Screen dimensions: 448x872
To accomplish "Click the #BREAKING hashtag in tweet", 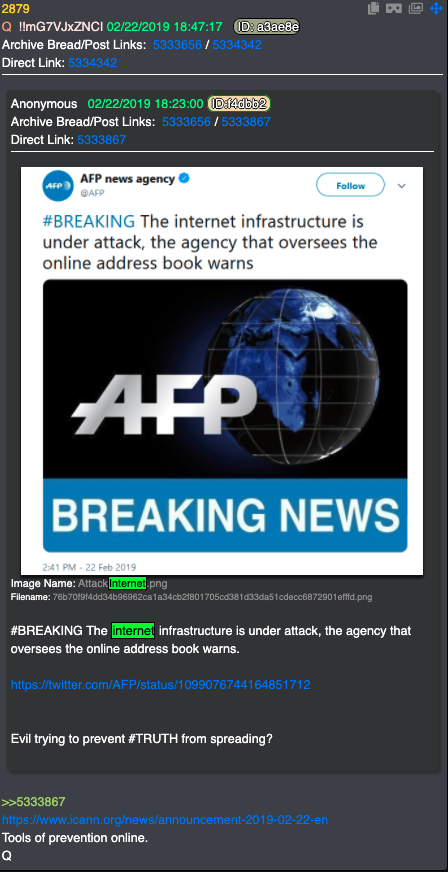I will [x=89, y=221].
